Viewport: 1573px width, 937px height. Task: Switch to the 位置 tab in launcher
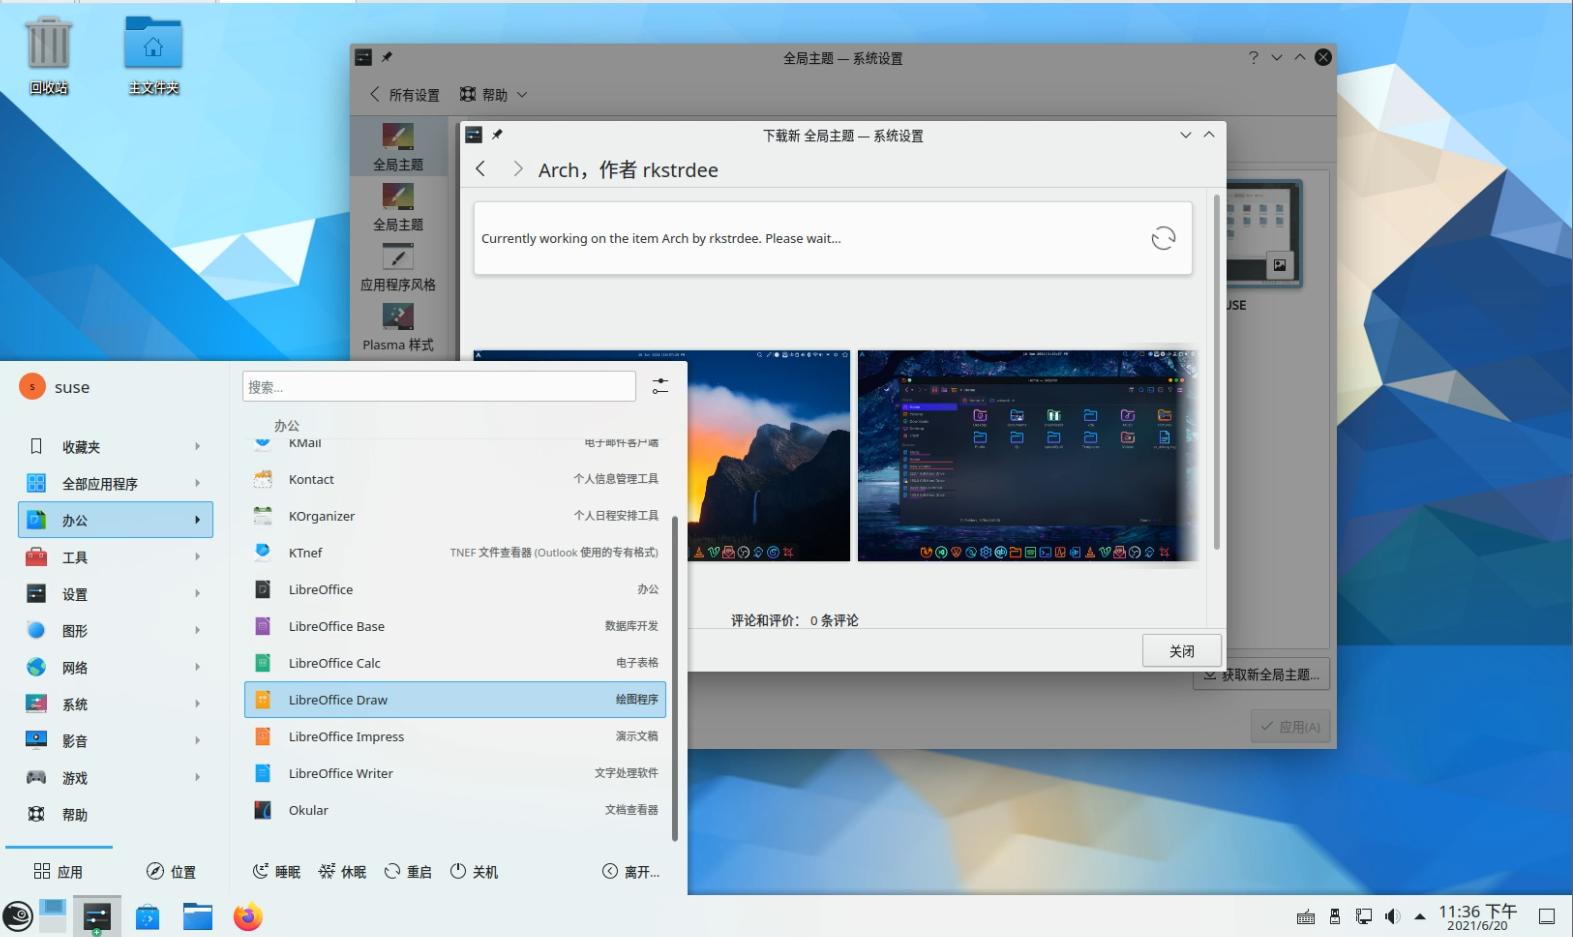pos(171,872)
